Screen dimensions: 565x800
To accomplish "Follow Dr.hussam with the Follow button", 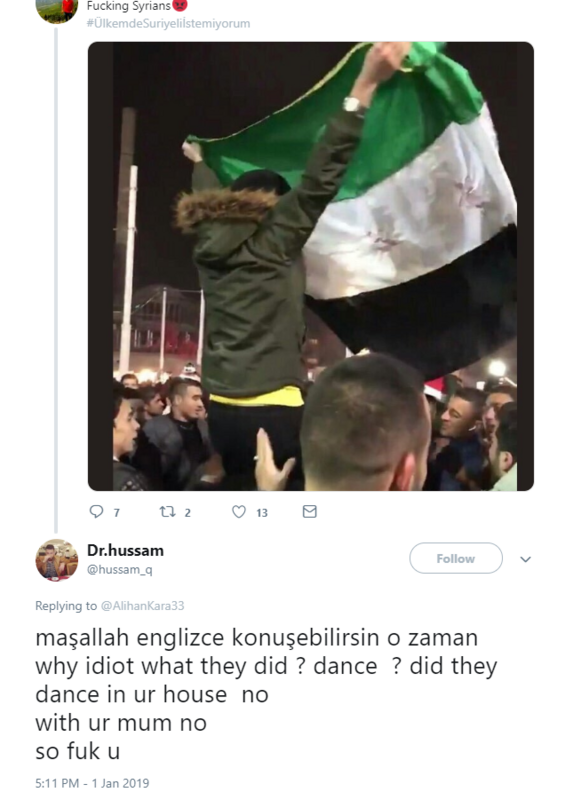I will (x=456, y=558).
